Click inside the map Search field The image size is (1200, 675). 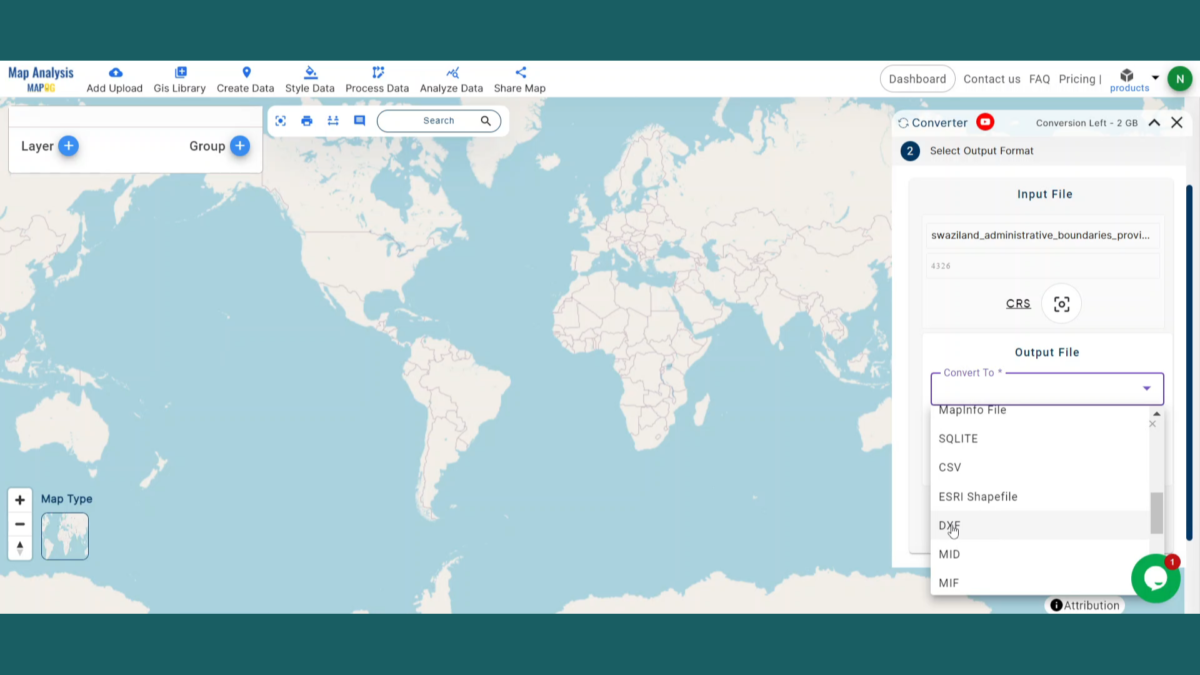(438, 121)
